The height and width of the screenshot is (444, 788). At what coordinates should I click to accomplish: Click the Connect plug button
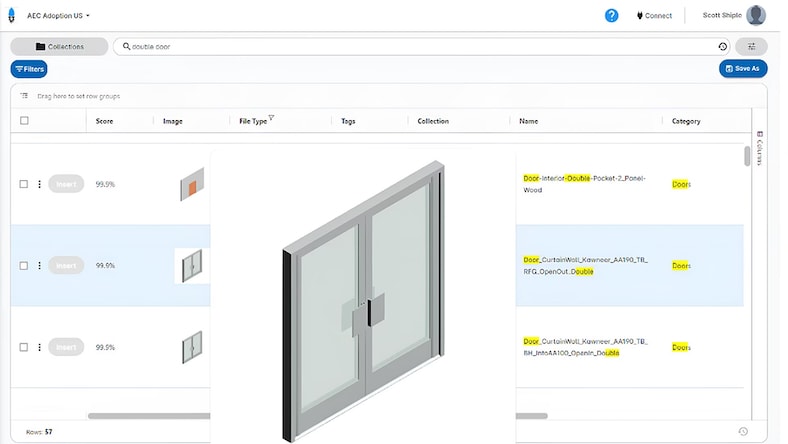point(654,16)
